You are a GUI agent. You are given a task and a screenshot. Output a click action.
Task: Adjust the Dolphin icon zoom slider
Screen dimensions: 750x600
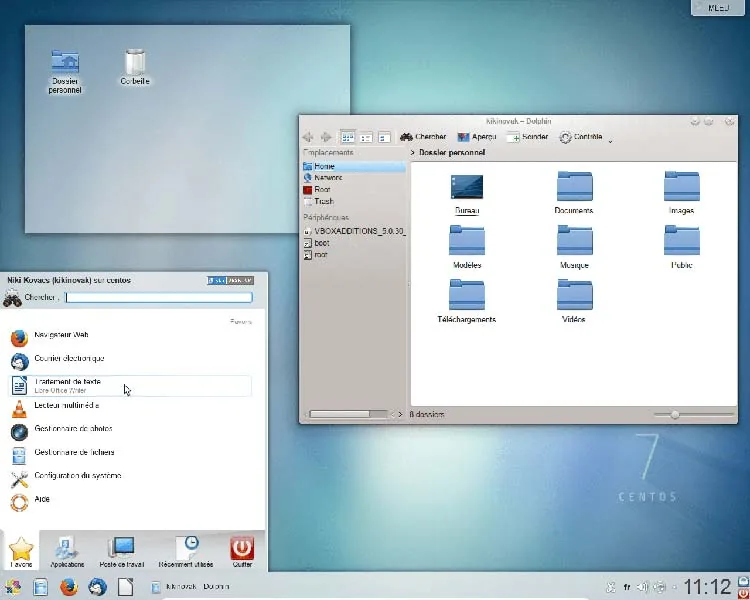[675, 414]
